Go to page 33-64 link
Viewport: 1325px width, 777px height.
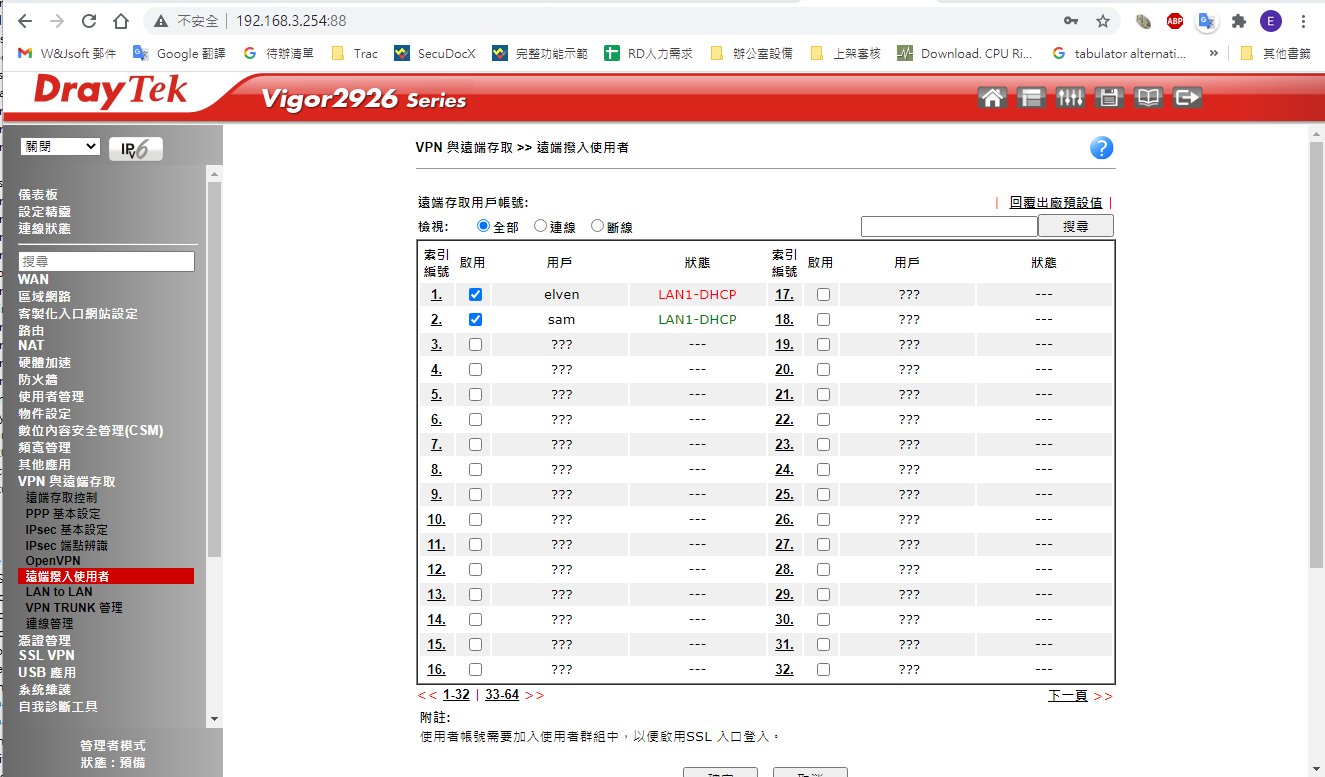coord(502,695)
